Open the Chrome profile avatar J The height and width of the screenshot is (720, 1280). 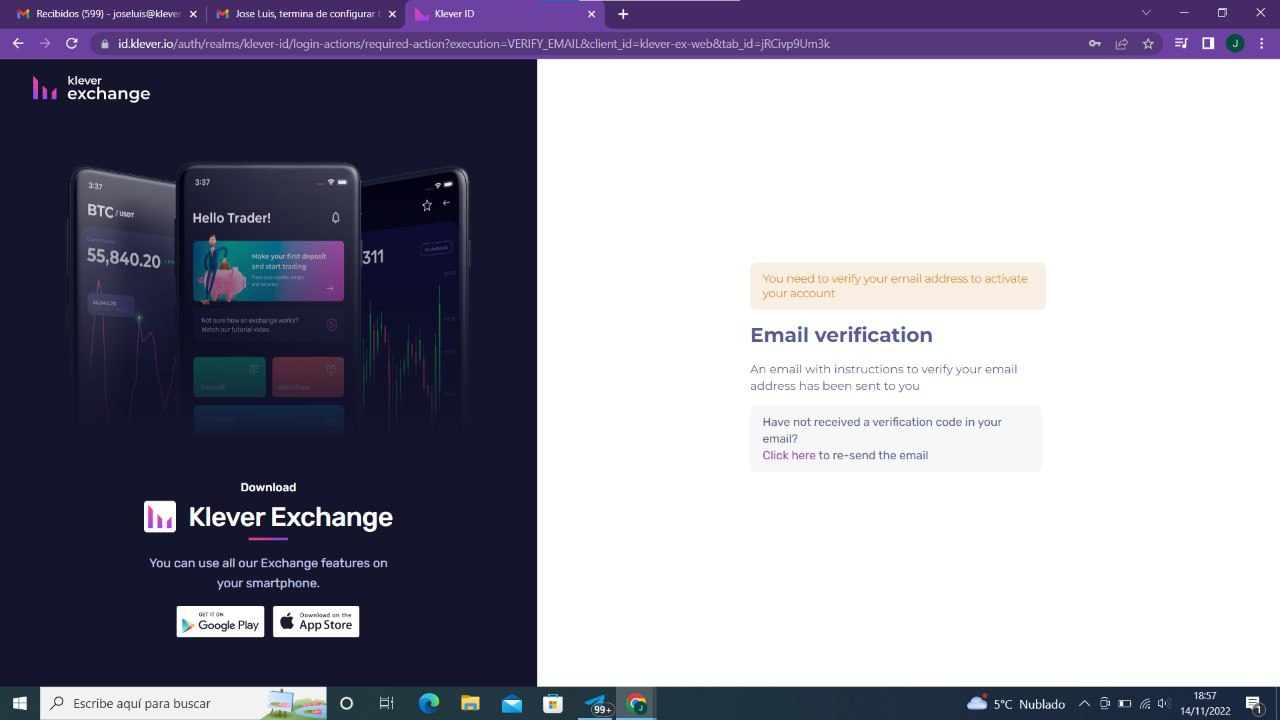[1235, 44]
